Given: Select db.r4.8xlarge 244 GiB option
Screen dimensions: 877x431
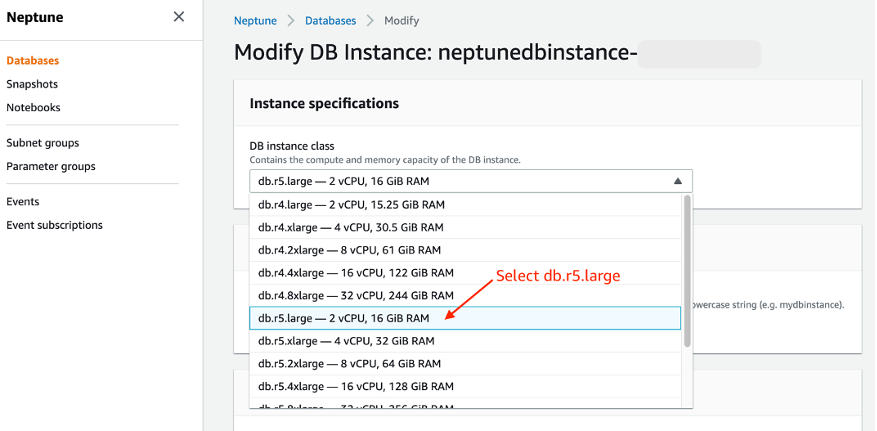Looking at the screenshot, I should [465, 295].
